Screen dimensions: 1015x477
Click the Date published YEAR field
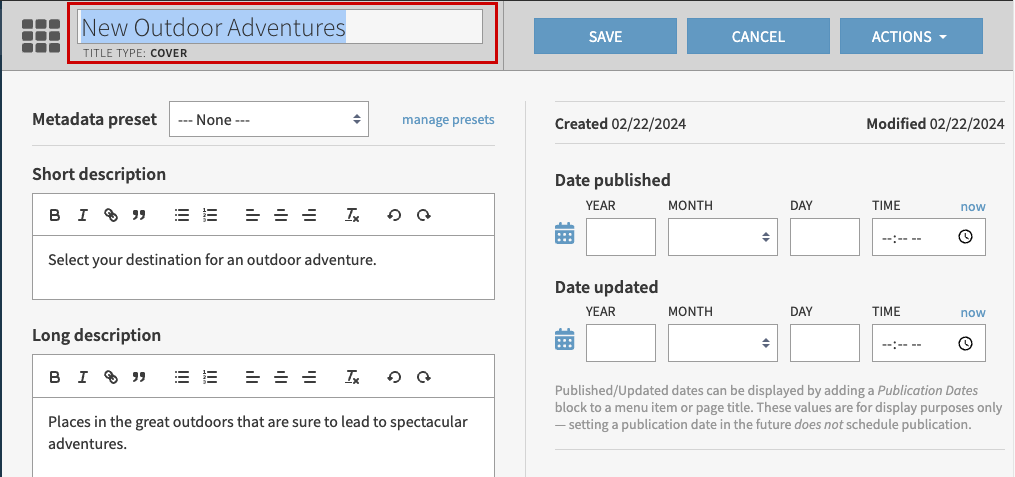(x=620, y=237)
